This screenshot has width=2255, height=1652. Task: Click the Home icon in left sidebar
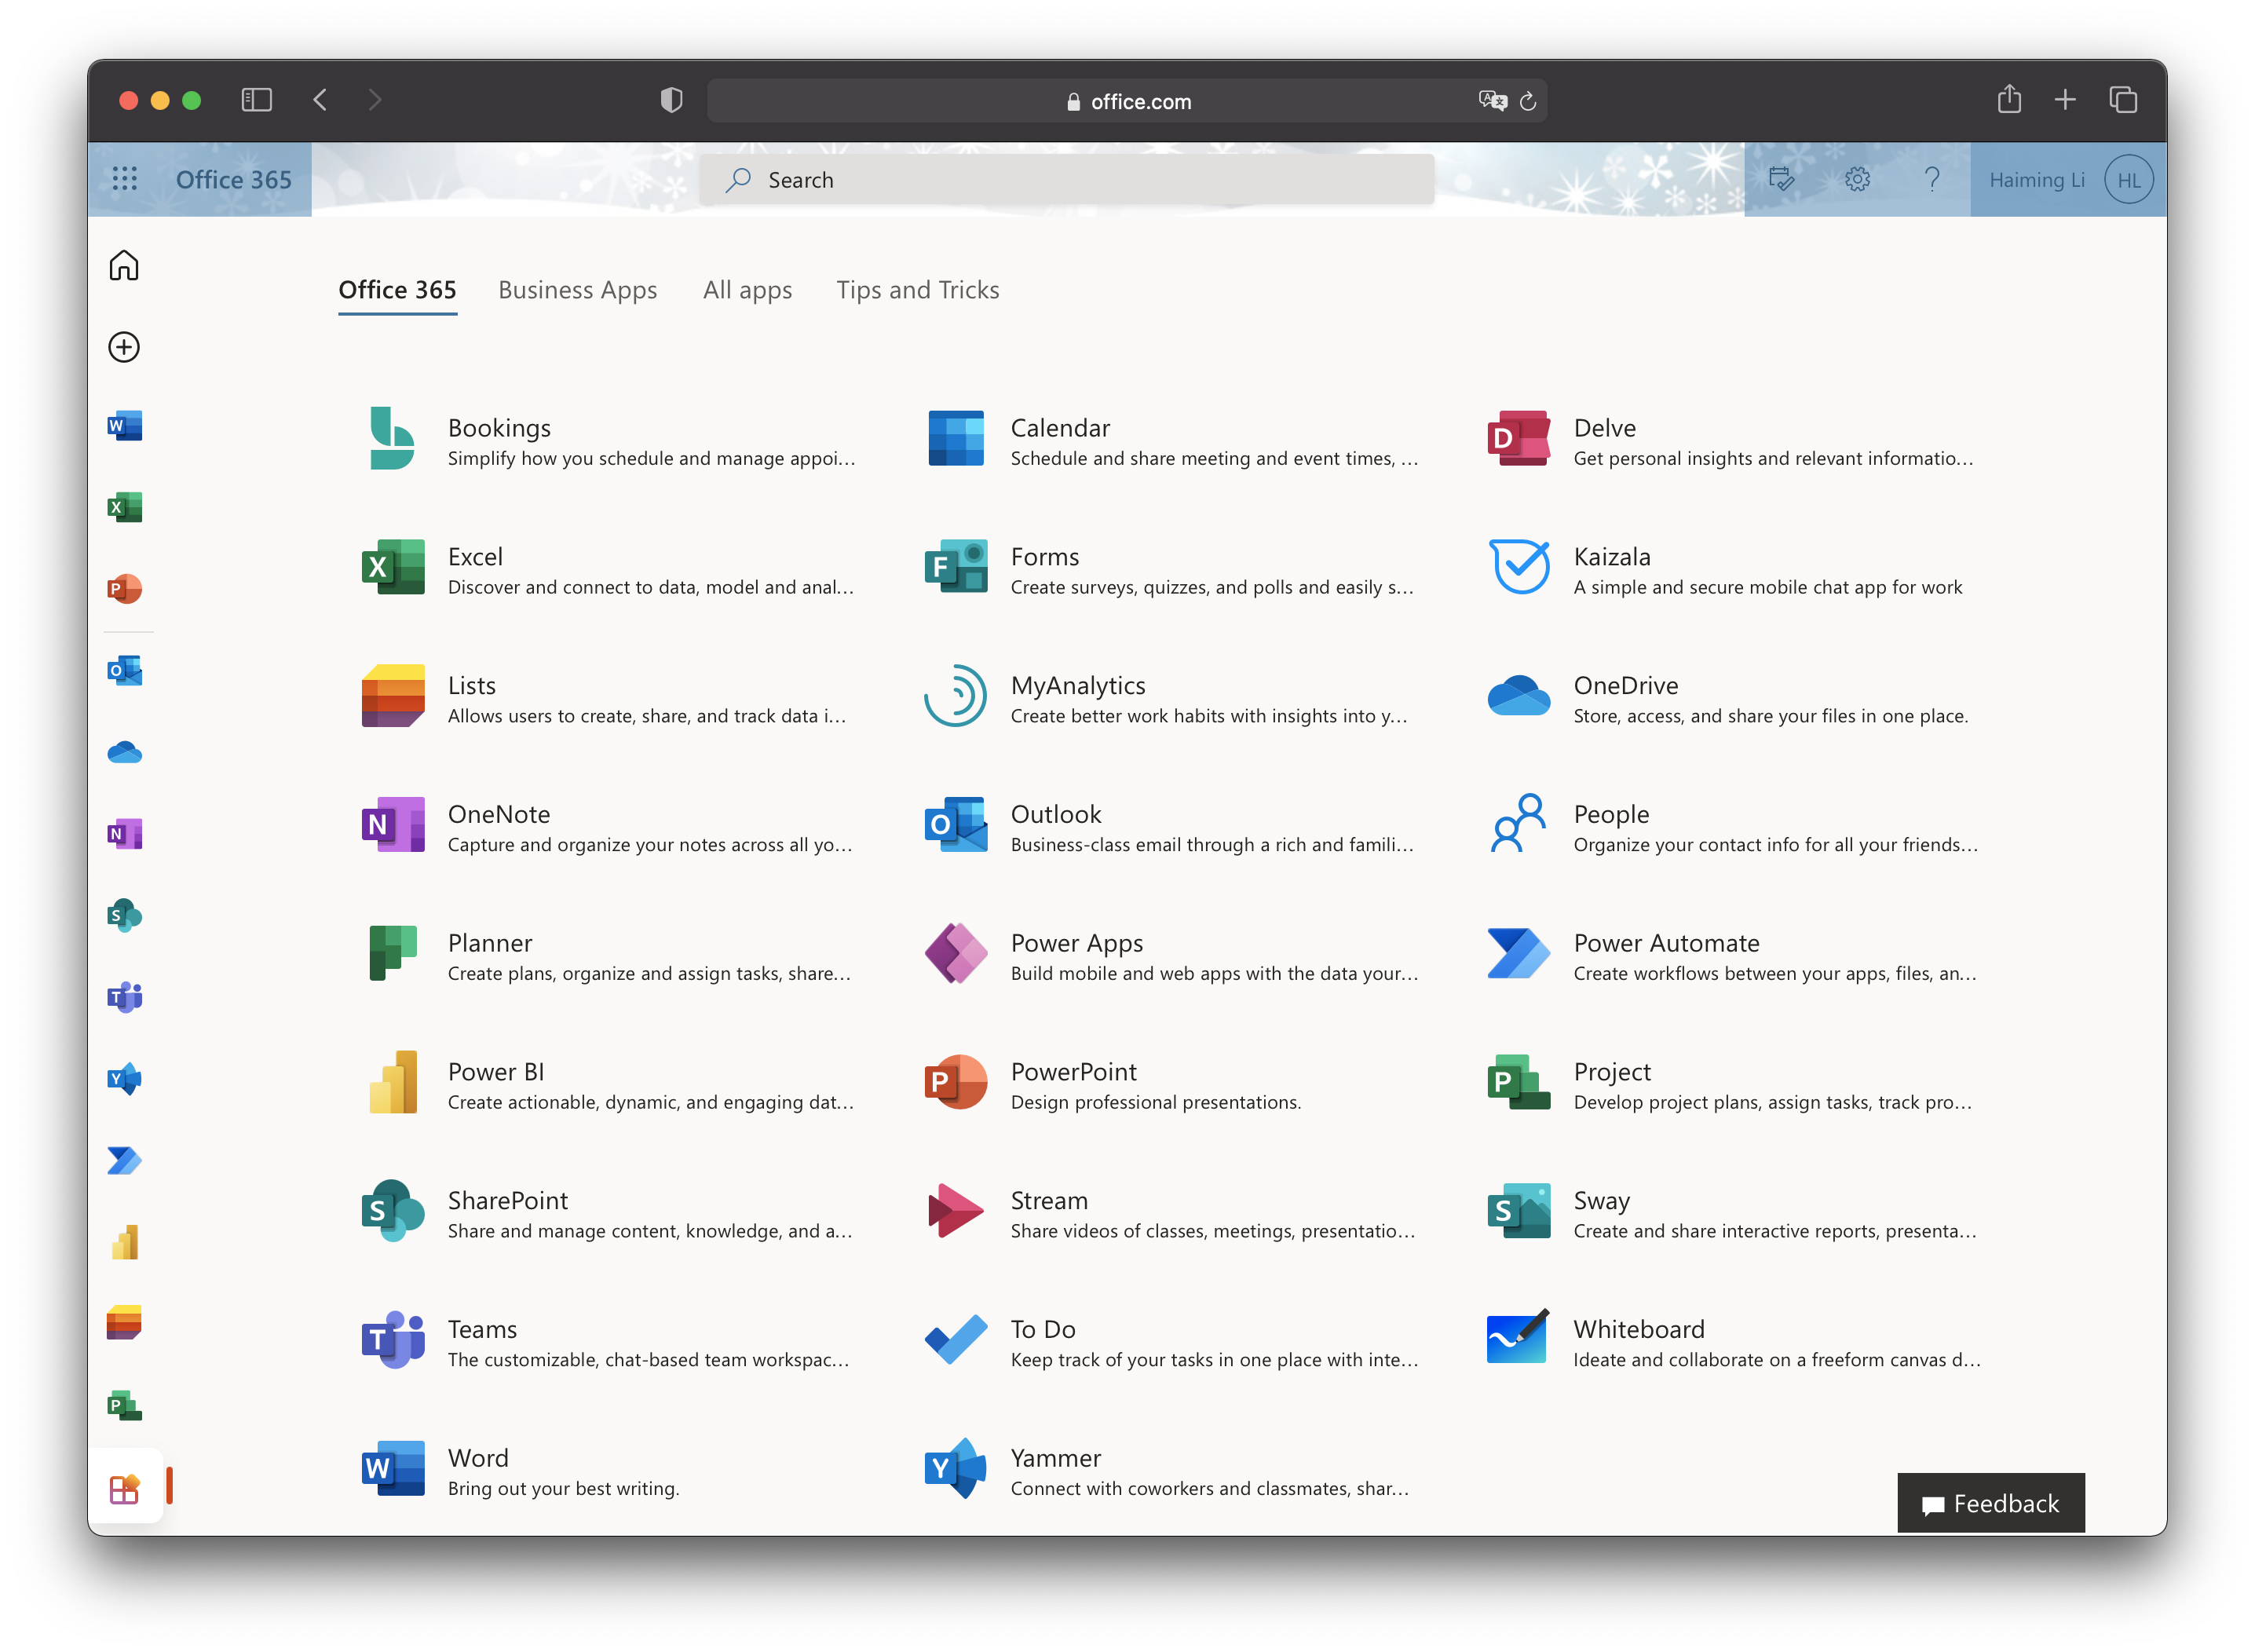[x=124, y=265]
